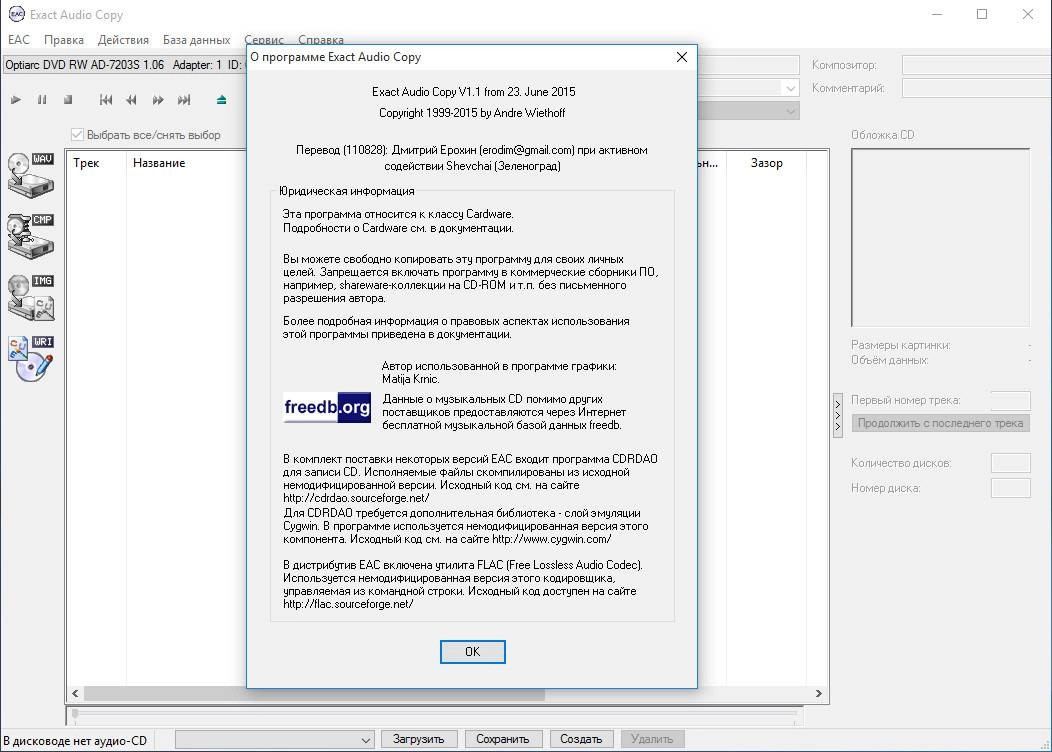Click the track list left scroll arrow
This screenshot has height=752, width=1052.
coord(75,694)
